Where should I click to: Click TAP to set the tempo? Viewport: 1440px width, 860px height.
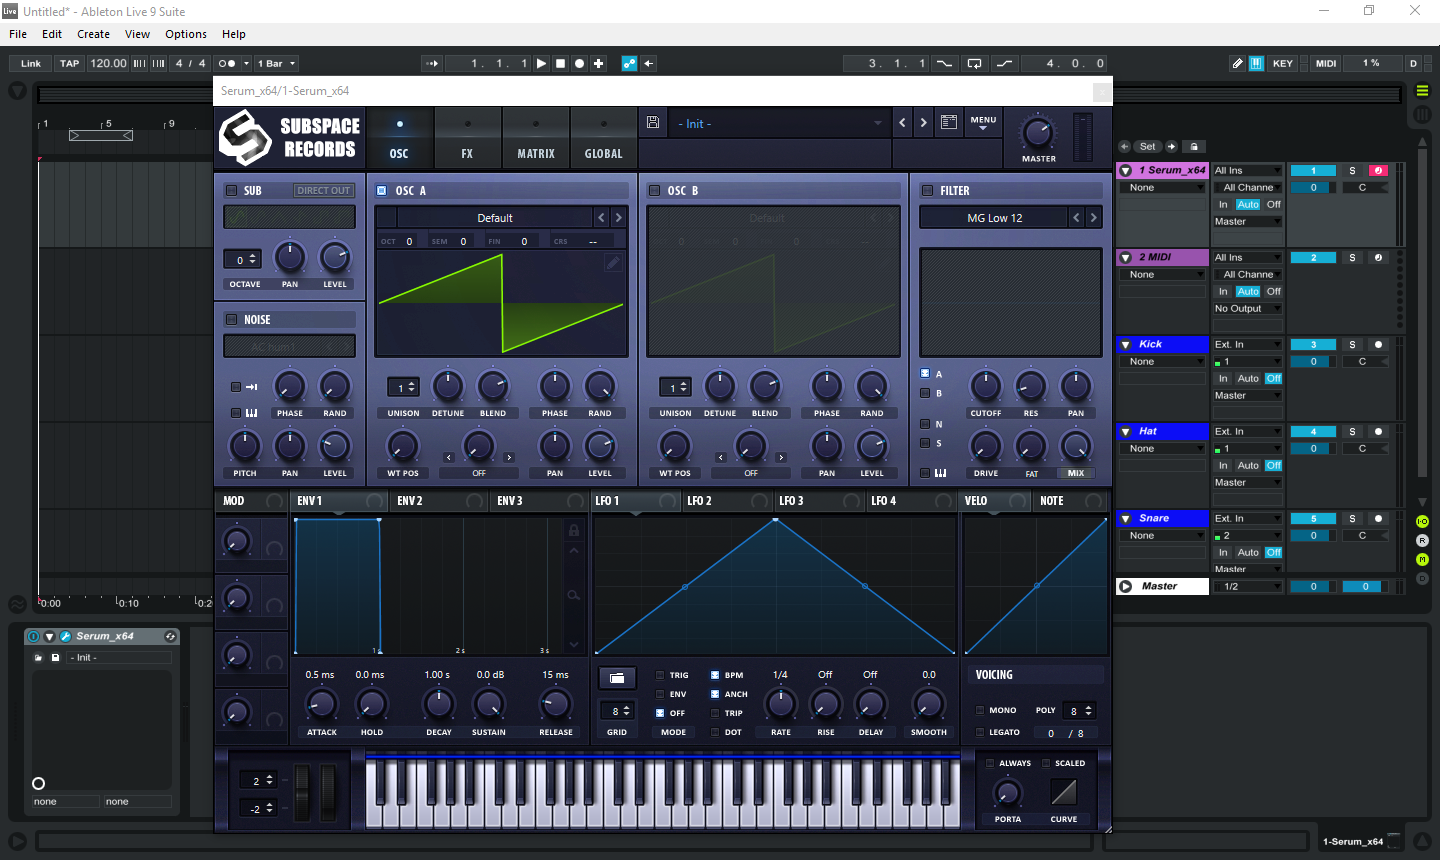(x=68, y=63)
